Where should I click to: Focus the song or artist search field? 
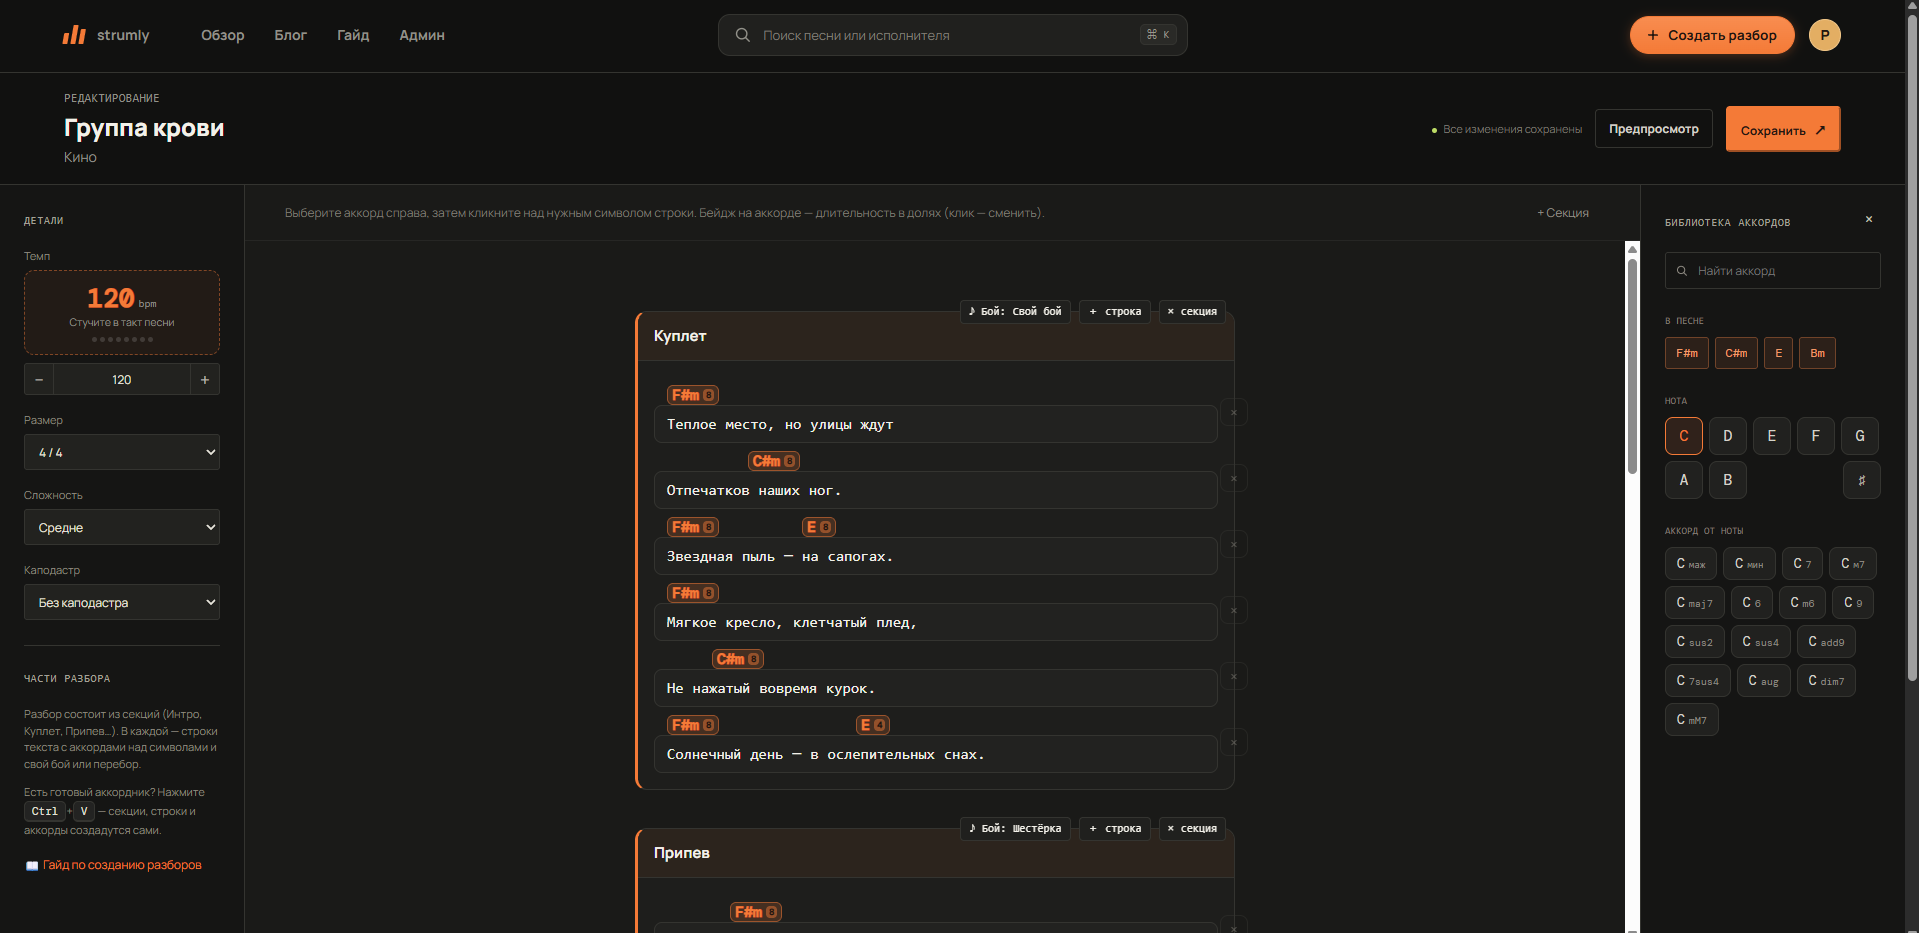pos(952,35)
